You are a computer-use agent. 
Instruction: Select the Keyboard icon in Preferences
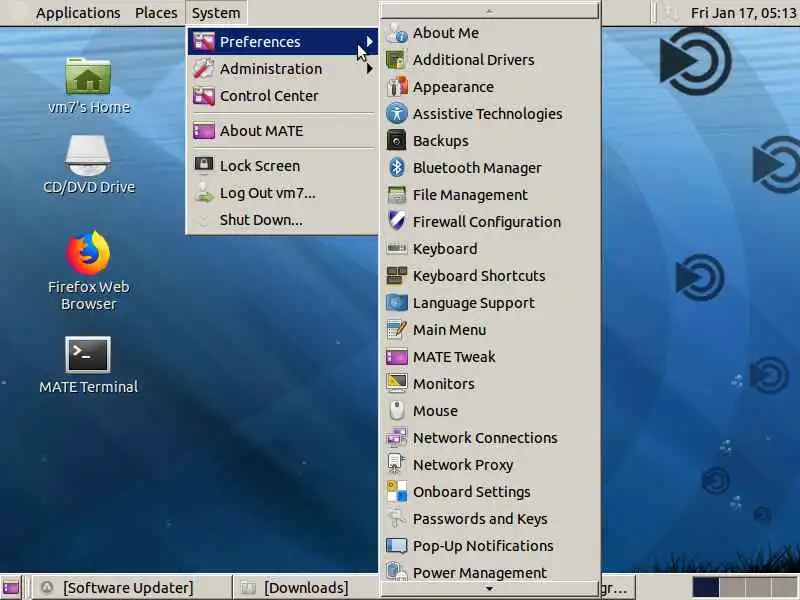(x=396, y=248)
